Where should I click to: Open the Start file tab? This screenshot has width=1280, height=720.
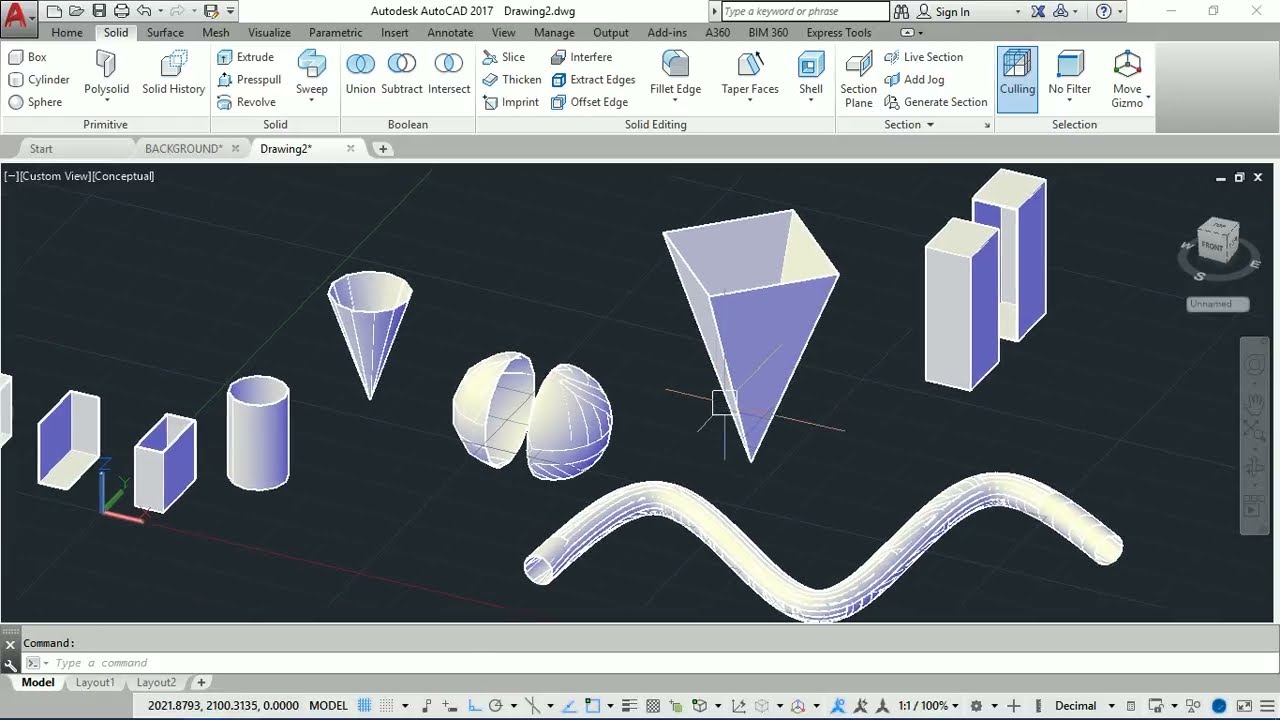[41, 149]
